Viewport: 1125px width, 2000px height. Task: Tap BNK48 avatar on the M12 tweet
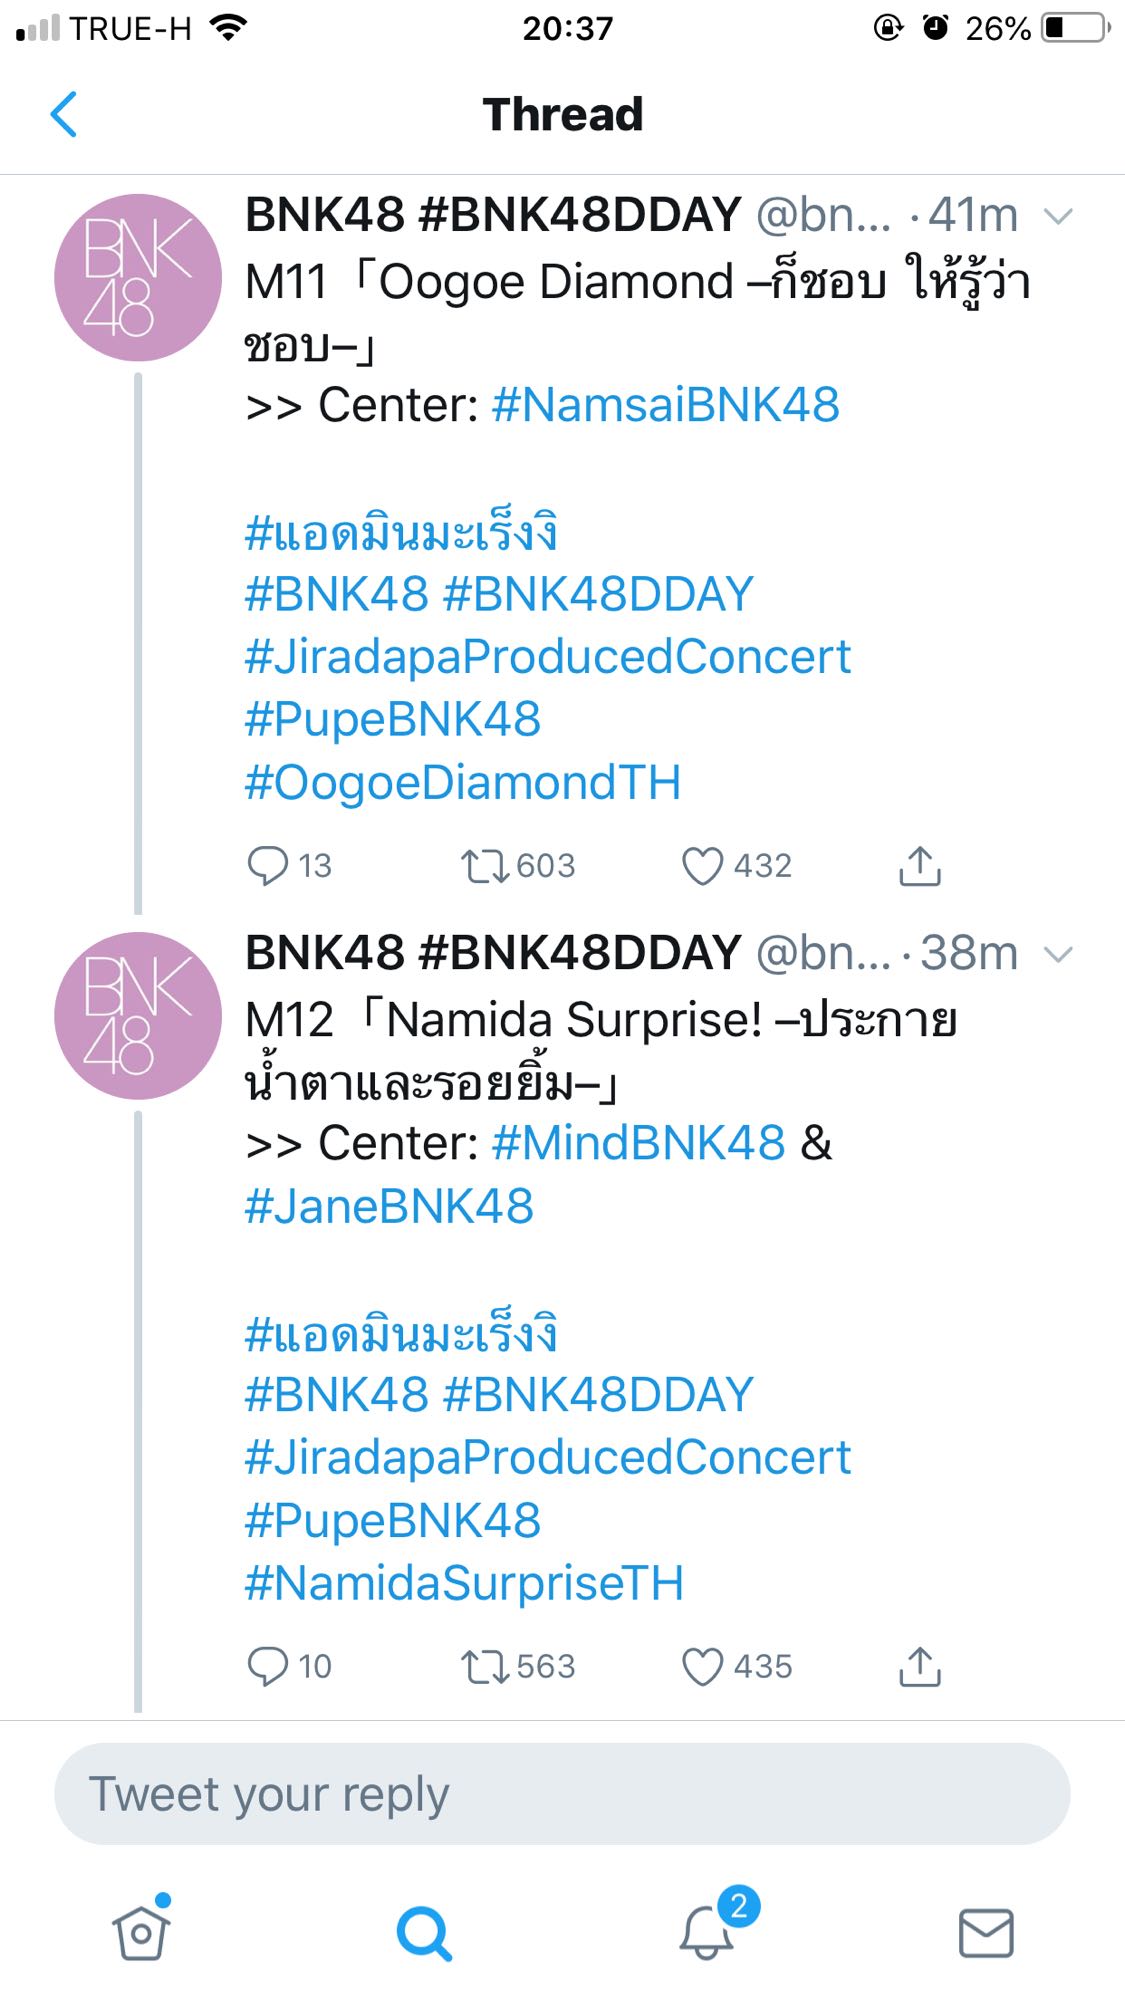(x=138, y=1016)
